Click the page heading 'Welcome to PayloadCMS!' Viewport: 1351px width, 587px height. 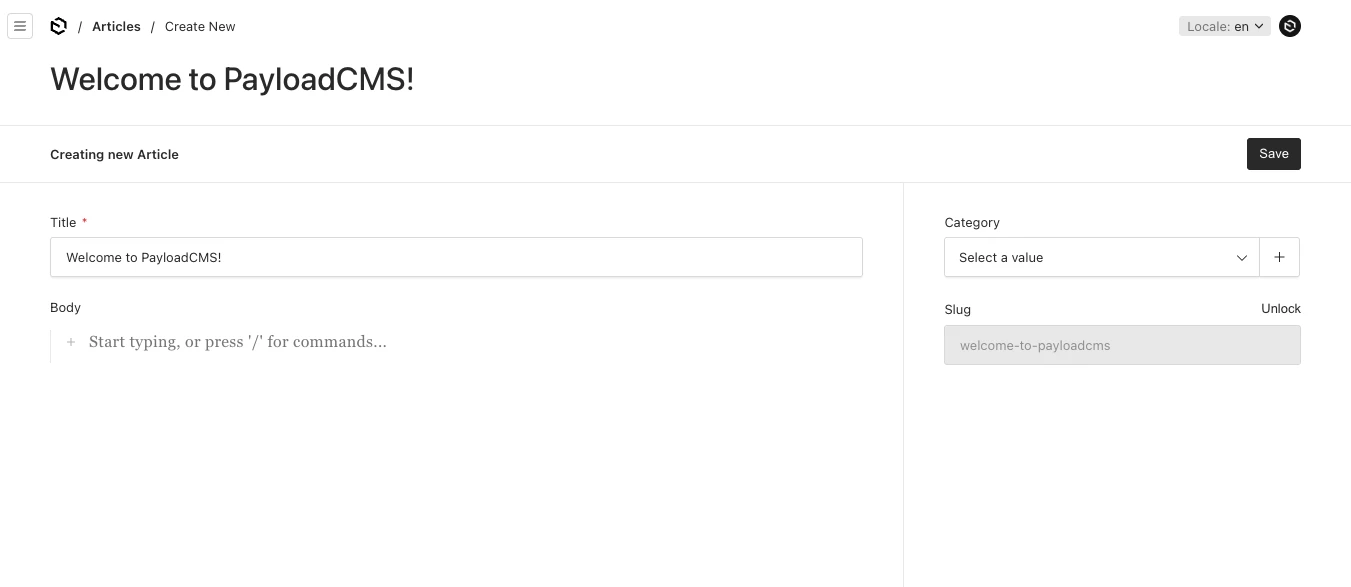pyautogui.click(x=232, y=80)
